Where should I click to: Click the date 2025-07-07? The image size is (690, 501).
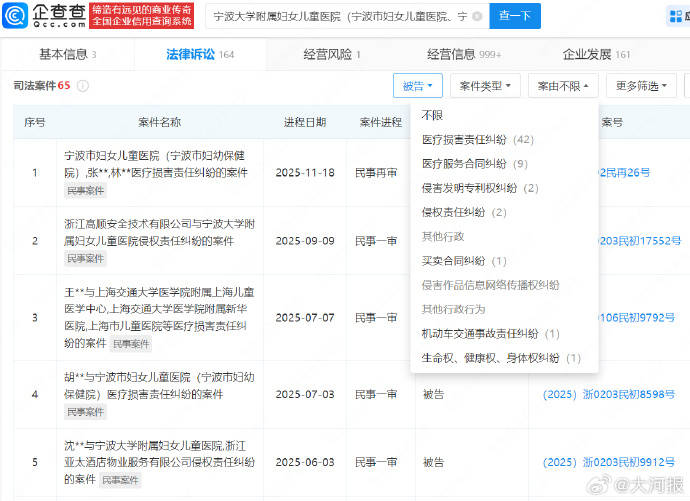pyautogui.click(x=305, y=318)
